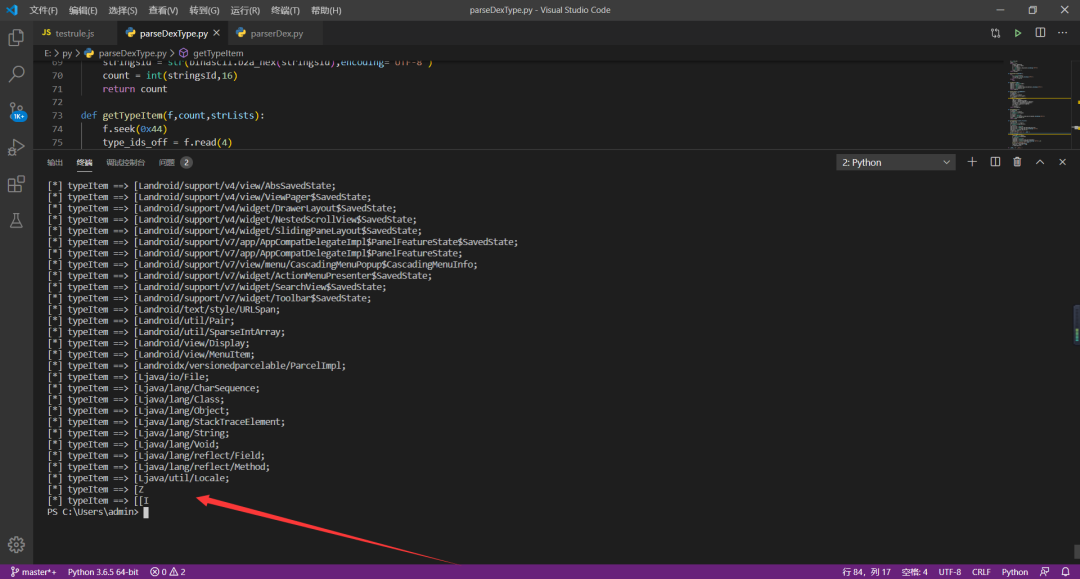The height and width of the screenshot is (579, 1080).
Task: Click the [Ljava/lang/String; terminal line
Action: [138, 433]
